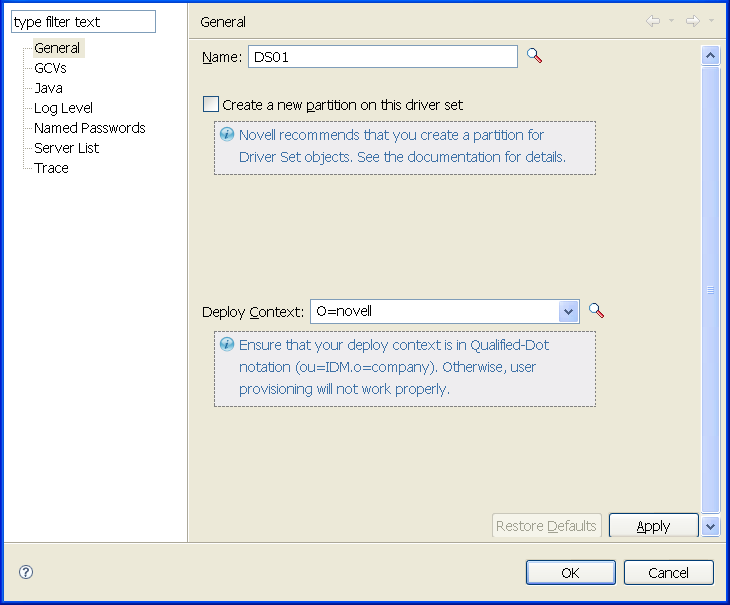Viewport: 730px width, 605px height.
Task: Click the Novell recommends partition note text
Action: click(x=402, y=146)
